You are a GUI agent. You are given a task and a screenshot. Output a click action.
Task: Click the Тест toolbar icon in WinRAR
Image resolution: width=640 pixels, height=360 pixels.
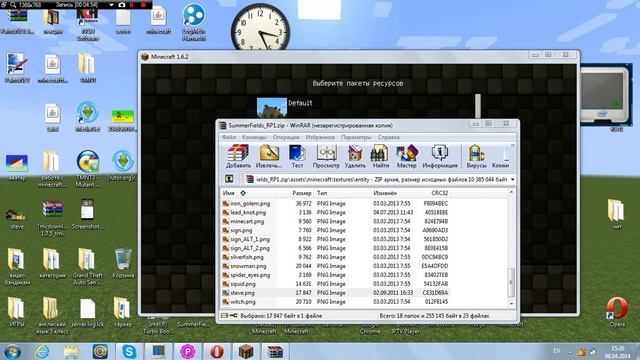click(297, 156)
